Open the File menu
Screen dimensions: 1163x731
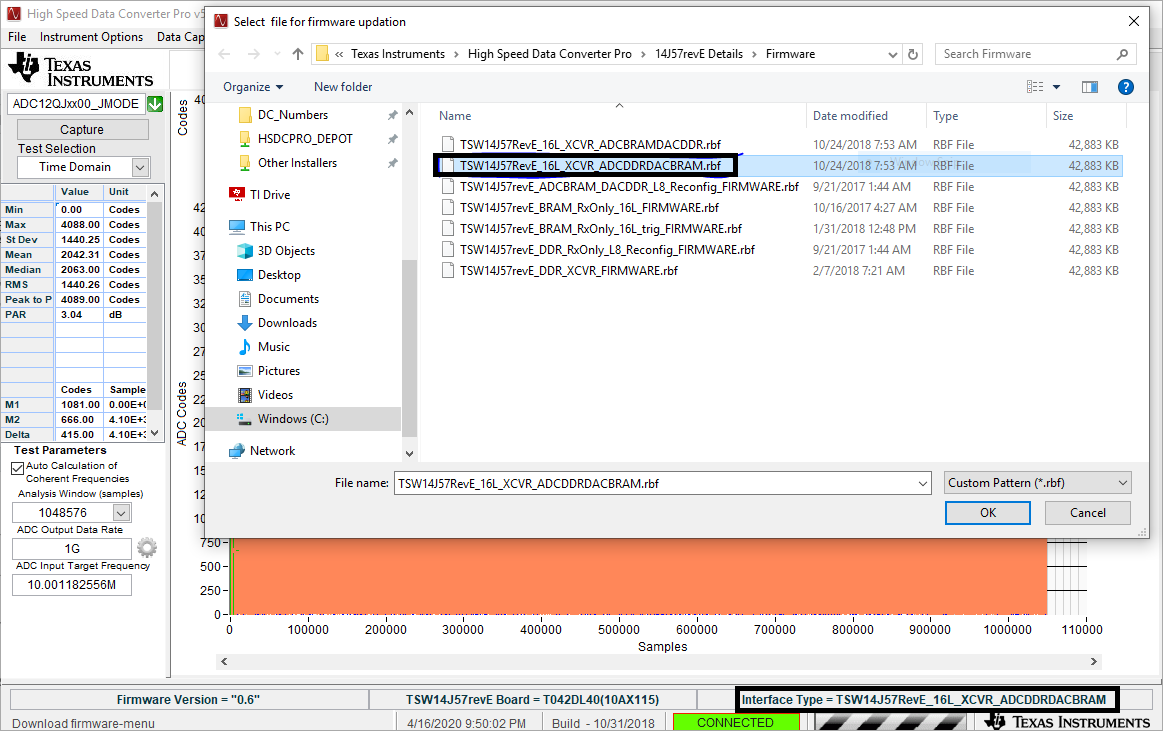click(17, 37)
